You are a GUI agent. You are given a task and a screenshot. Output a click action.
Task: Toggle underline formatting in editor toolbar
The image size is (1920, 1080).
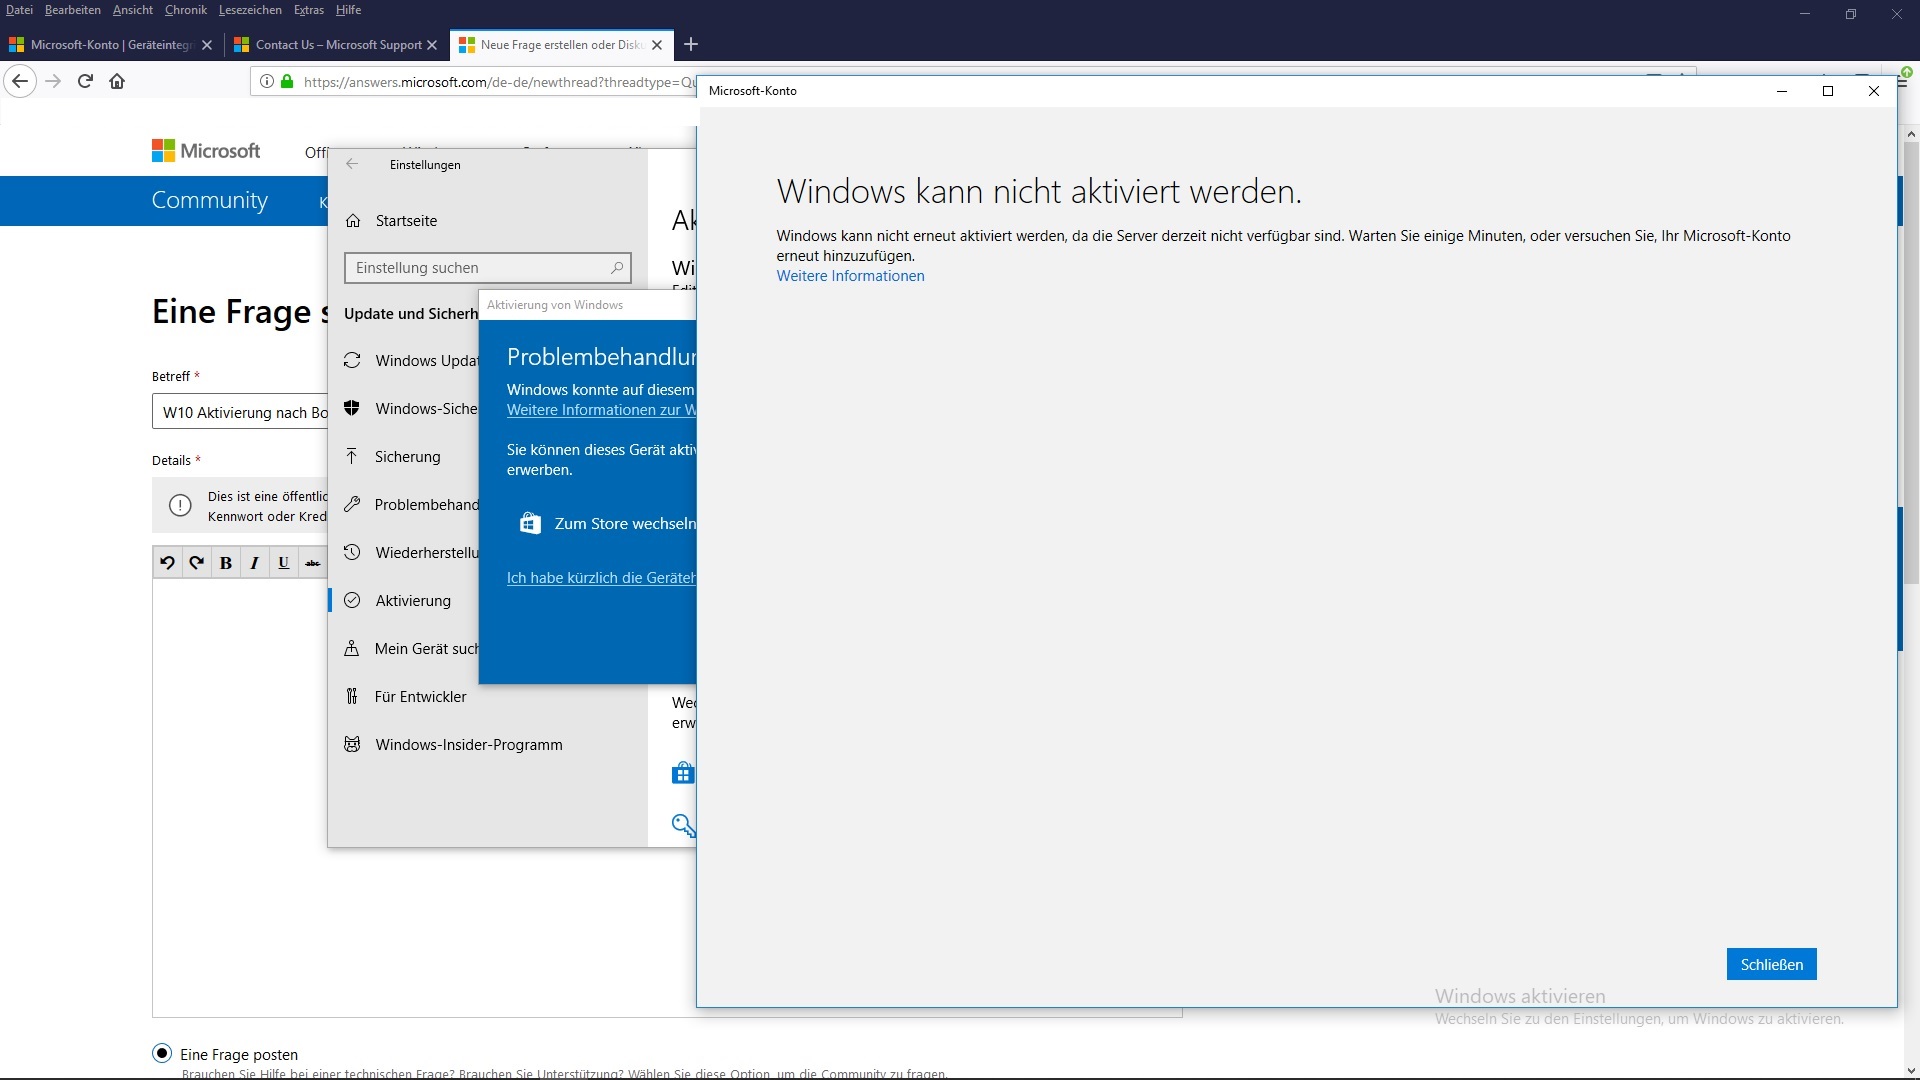284,563
